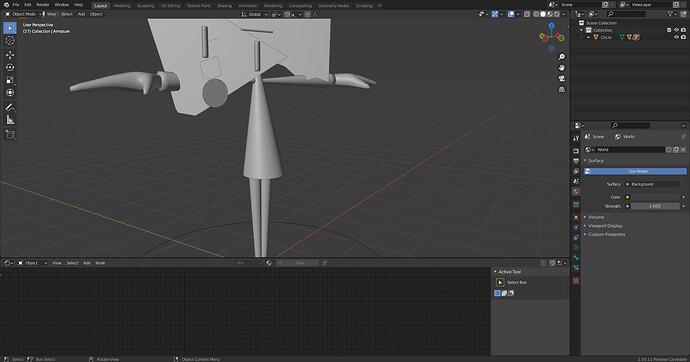Image resolution: width=690 pixels, height=362 pixels.
Task: Select the Add Cube tool
Action: tap(10, 135)
